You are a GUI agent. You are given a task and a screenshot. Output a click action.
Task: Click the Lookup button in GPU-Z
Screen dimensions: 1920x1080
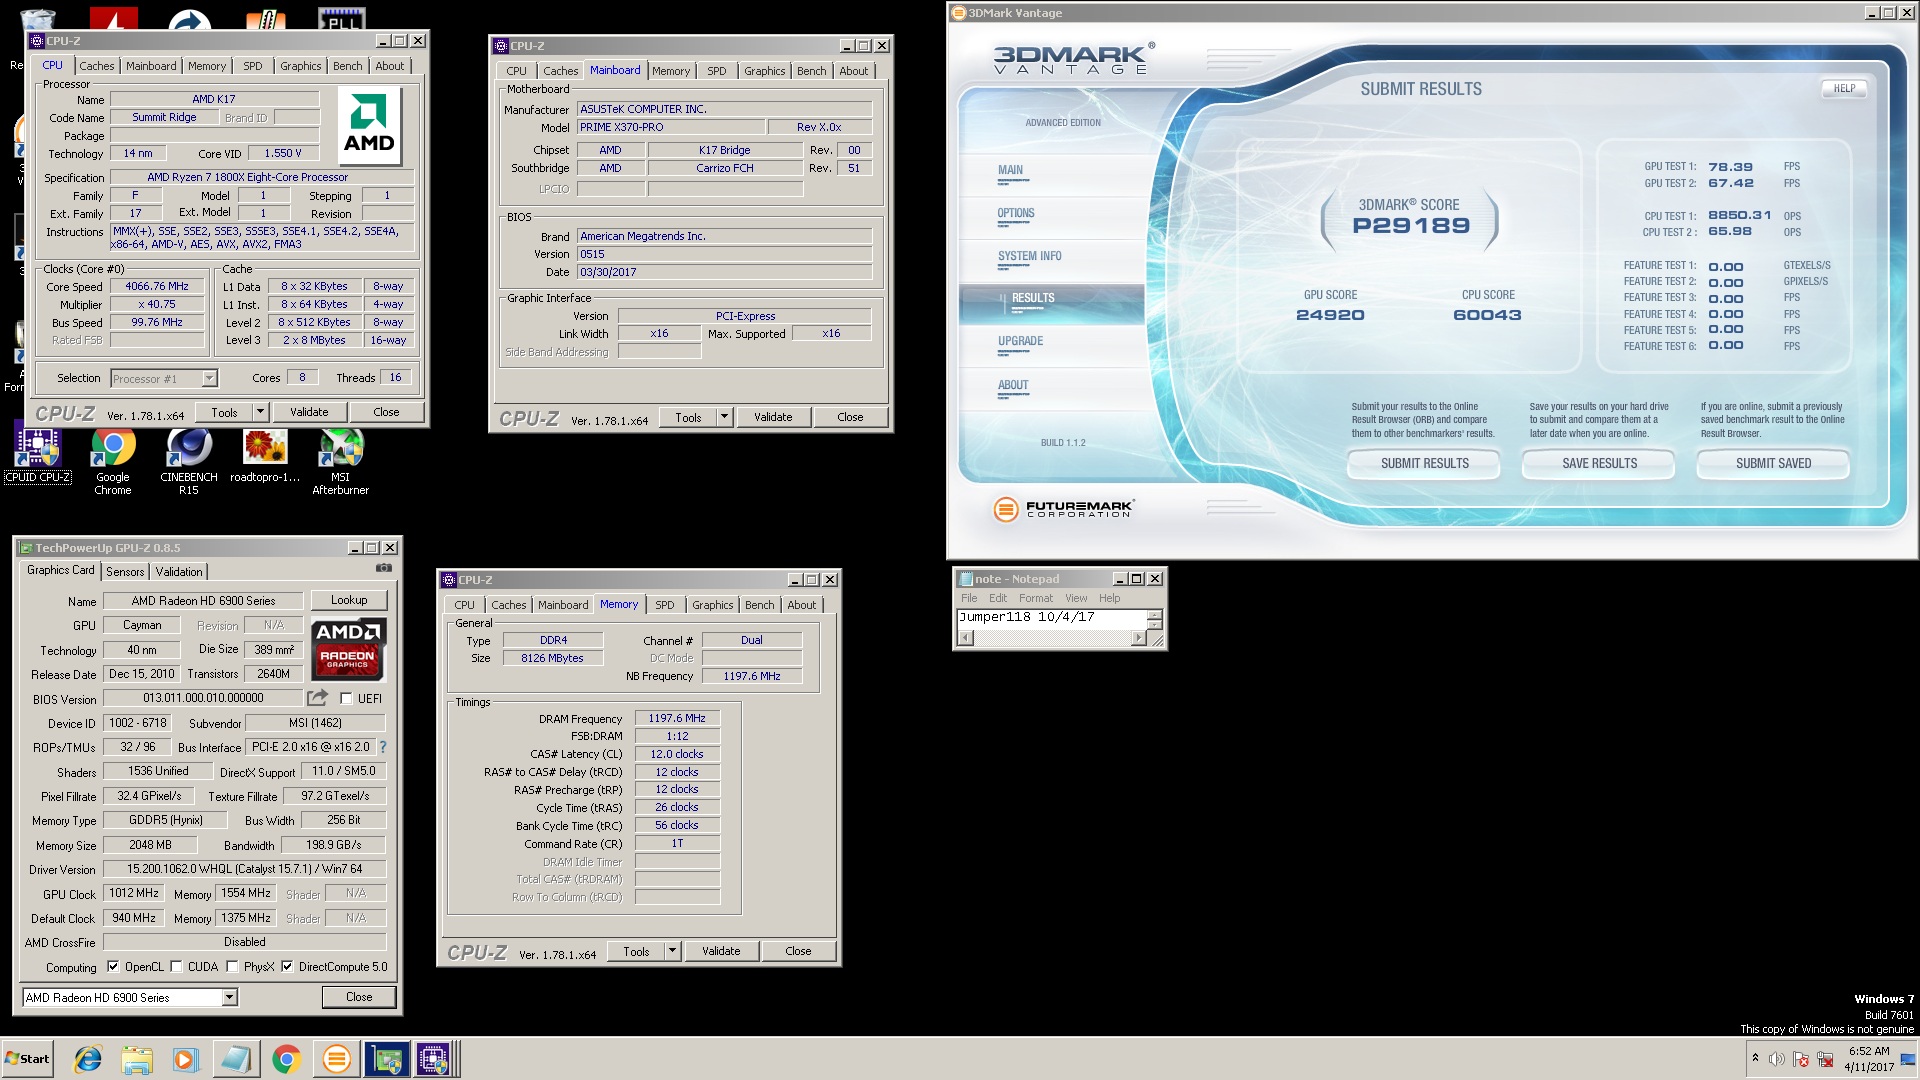point(349,600)
